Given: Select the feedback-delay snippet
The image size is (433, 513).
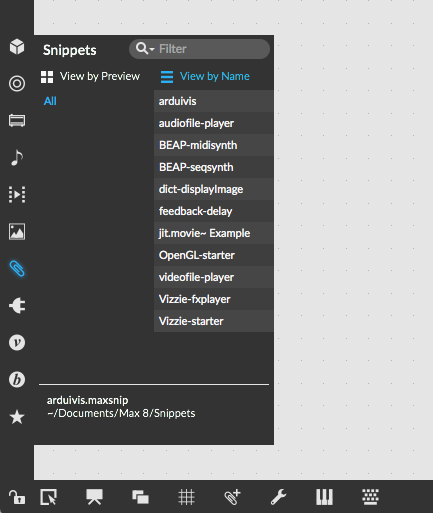Looking at the screenshot, I should tap(214, 211).
